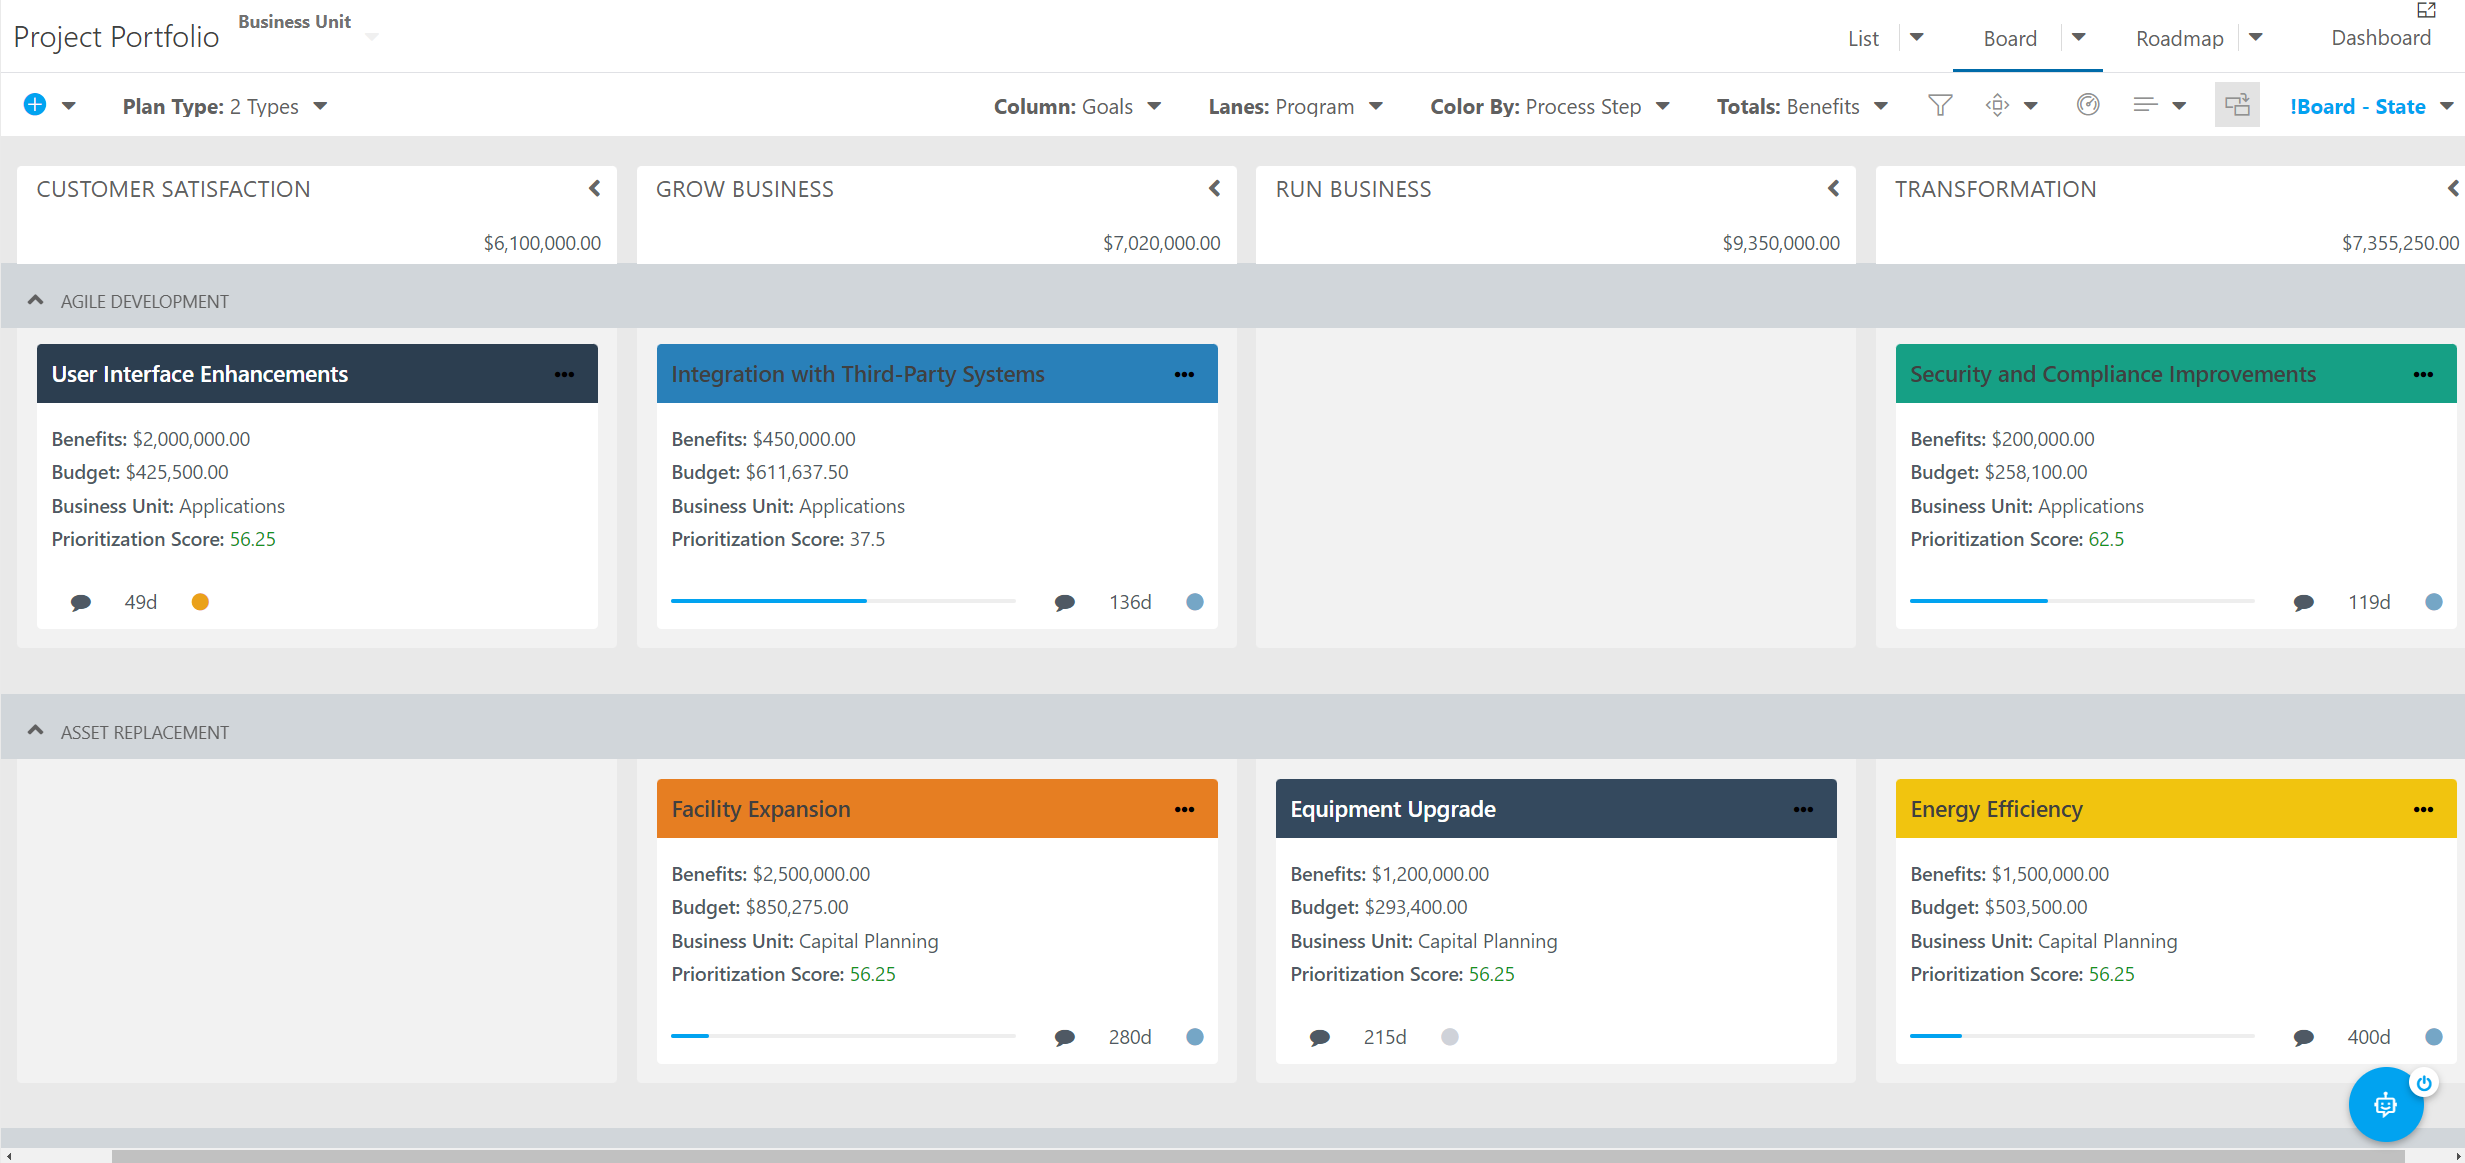Open the !Board - State view dropdown
This screenshot has width=2465, height=1163.
tap(2371, 106)
